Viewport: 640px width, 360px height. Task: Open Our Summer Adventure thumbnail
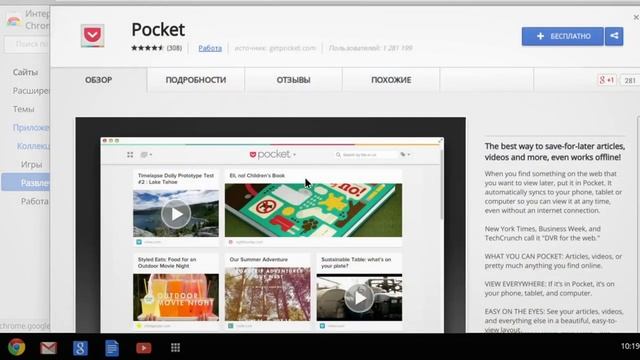268,294
